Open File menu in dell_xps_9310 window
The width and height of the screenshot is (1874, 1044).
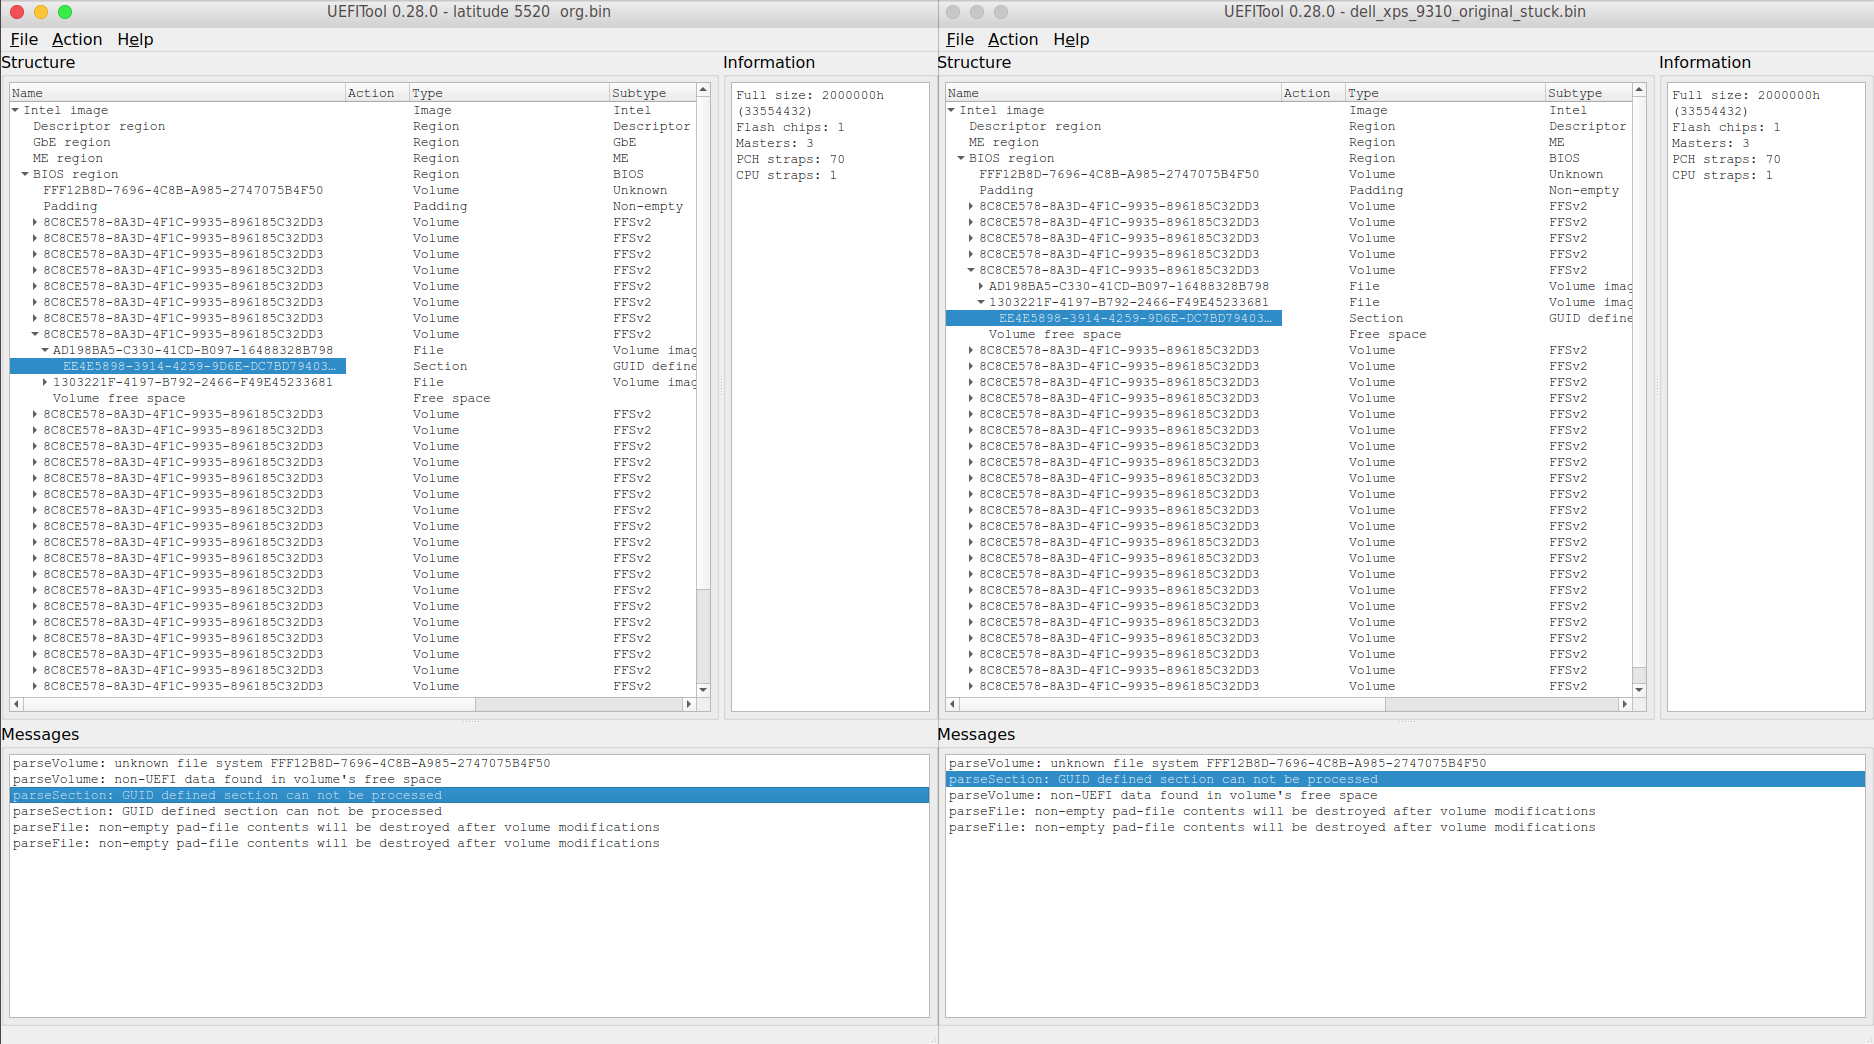pos(960,39)
